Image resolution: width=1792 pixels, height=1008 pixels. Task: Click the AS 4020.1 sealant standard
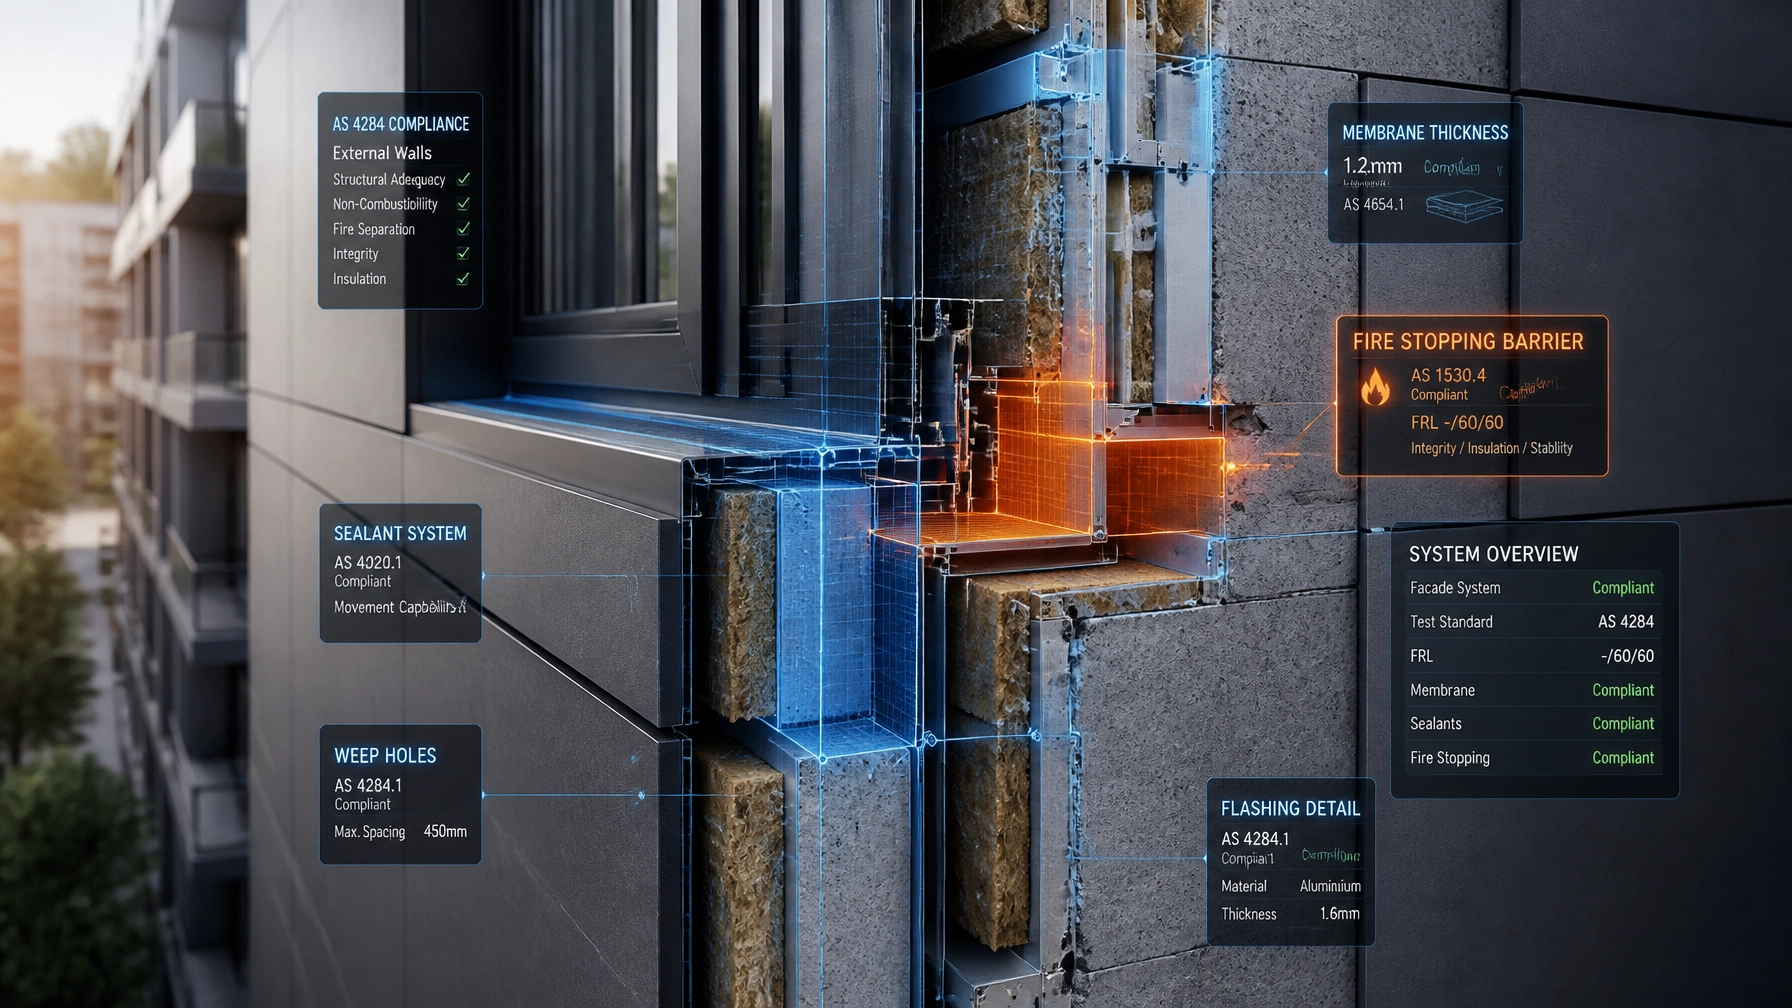tap(367, 562)
